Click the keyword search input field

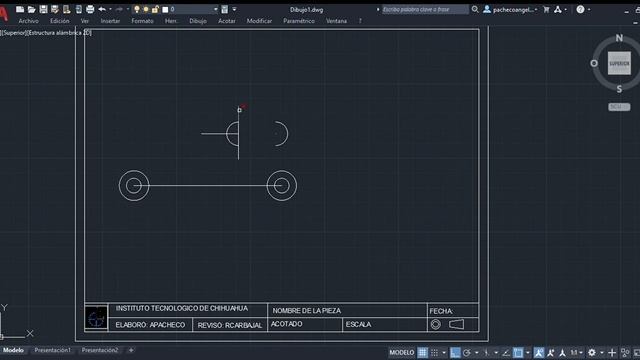coord(425,9)
